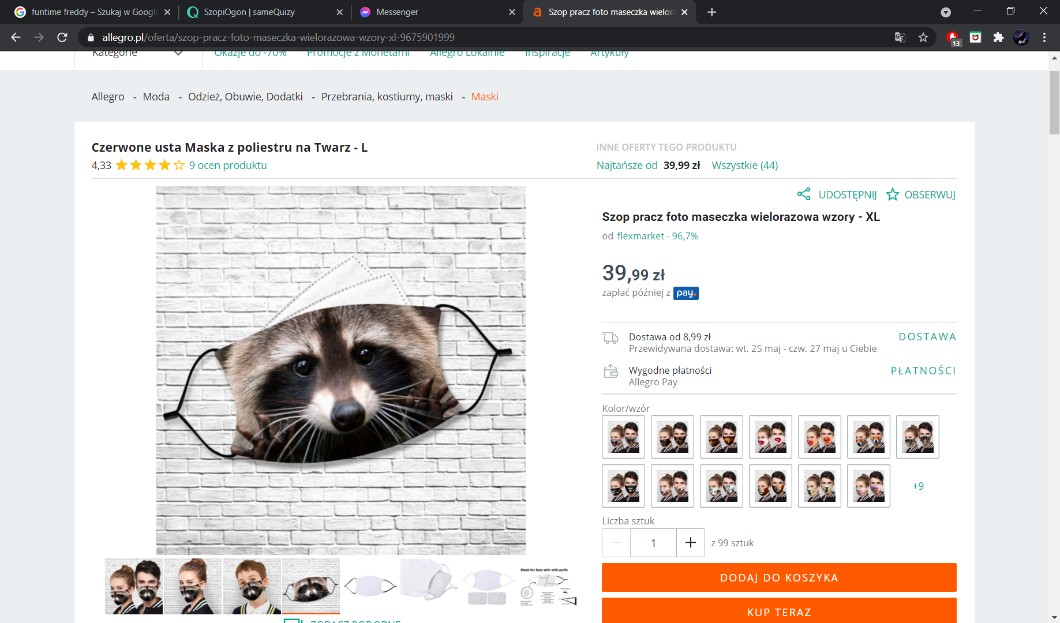Reload the Allegro page
The height and width of the screenshot is (623, 1060).
62,37
